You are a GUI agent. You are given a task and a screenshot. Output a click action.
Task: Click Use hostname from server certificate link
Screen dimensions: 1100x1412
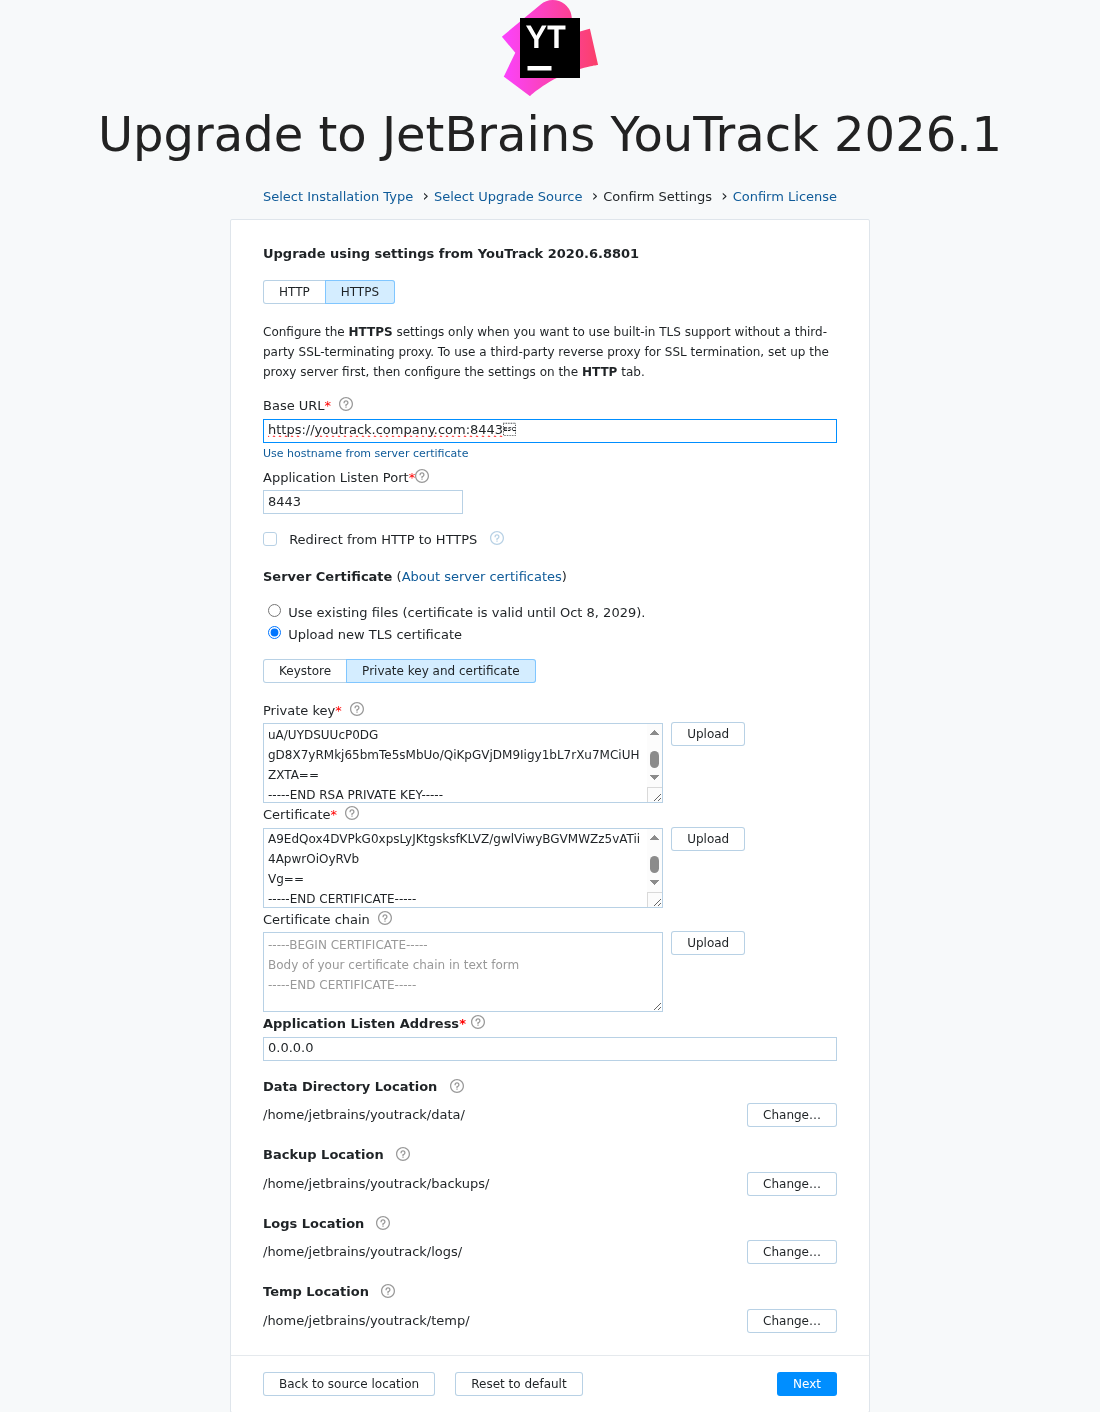coord(365,453)
